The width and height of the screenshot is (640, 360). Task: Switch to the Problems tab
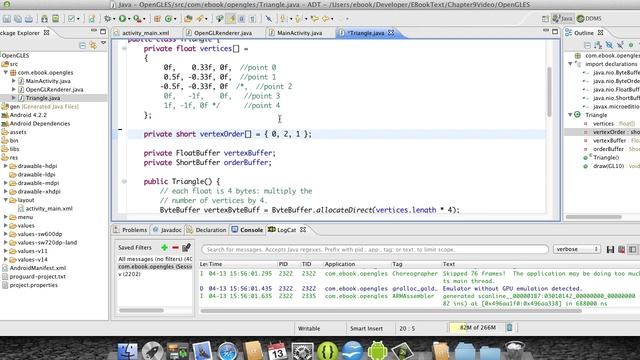click(x=130, y=230)
